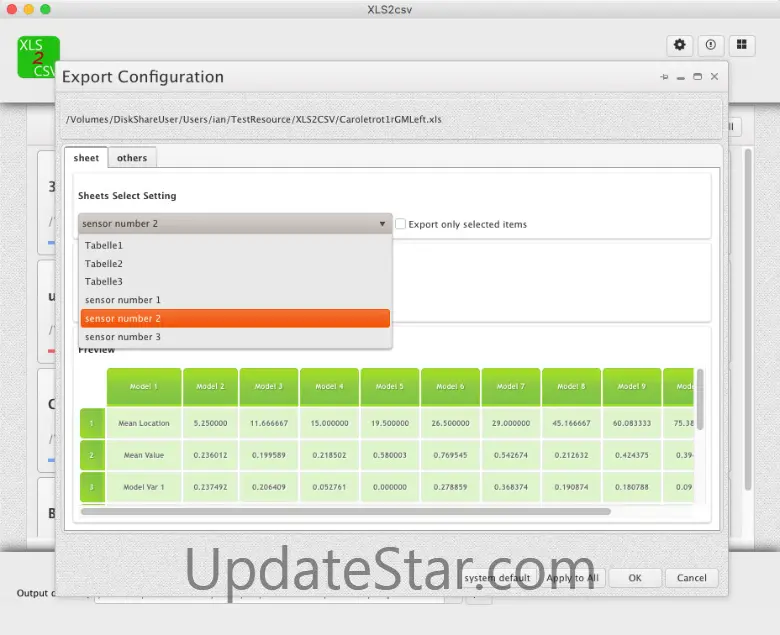Click cell with value 0.052761
The image size is (780, 635).
pos(329,487)
